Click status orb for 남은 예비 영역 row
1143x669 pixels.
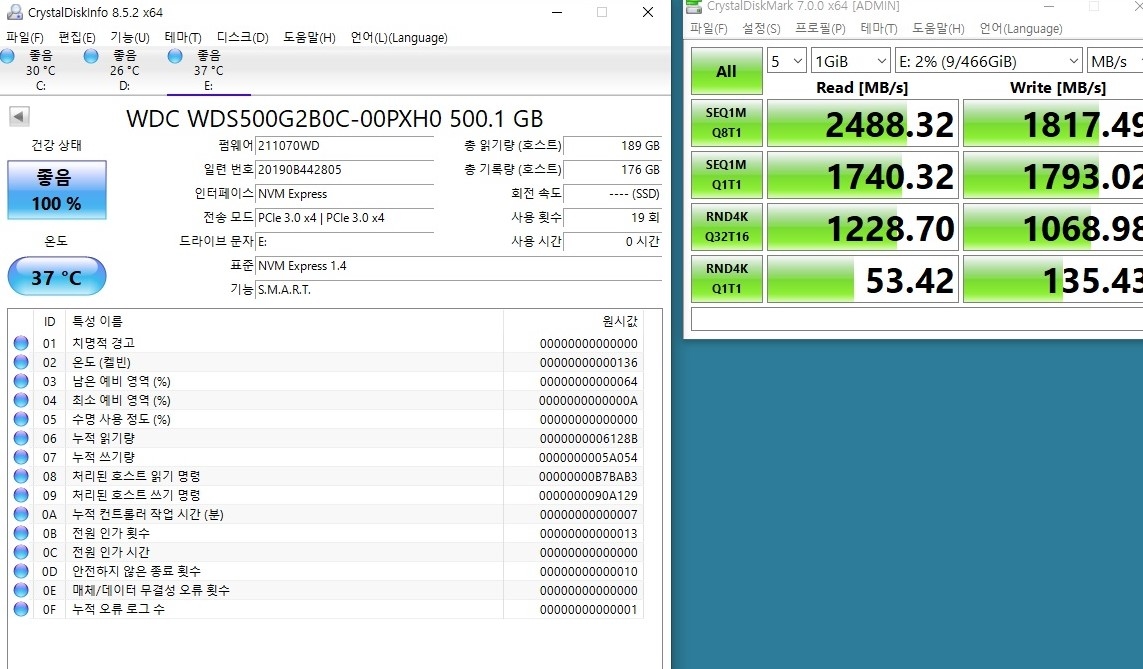(21, 380)
